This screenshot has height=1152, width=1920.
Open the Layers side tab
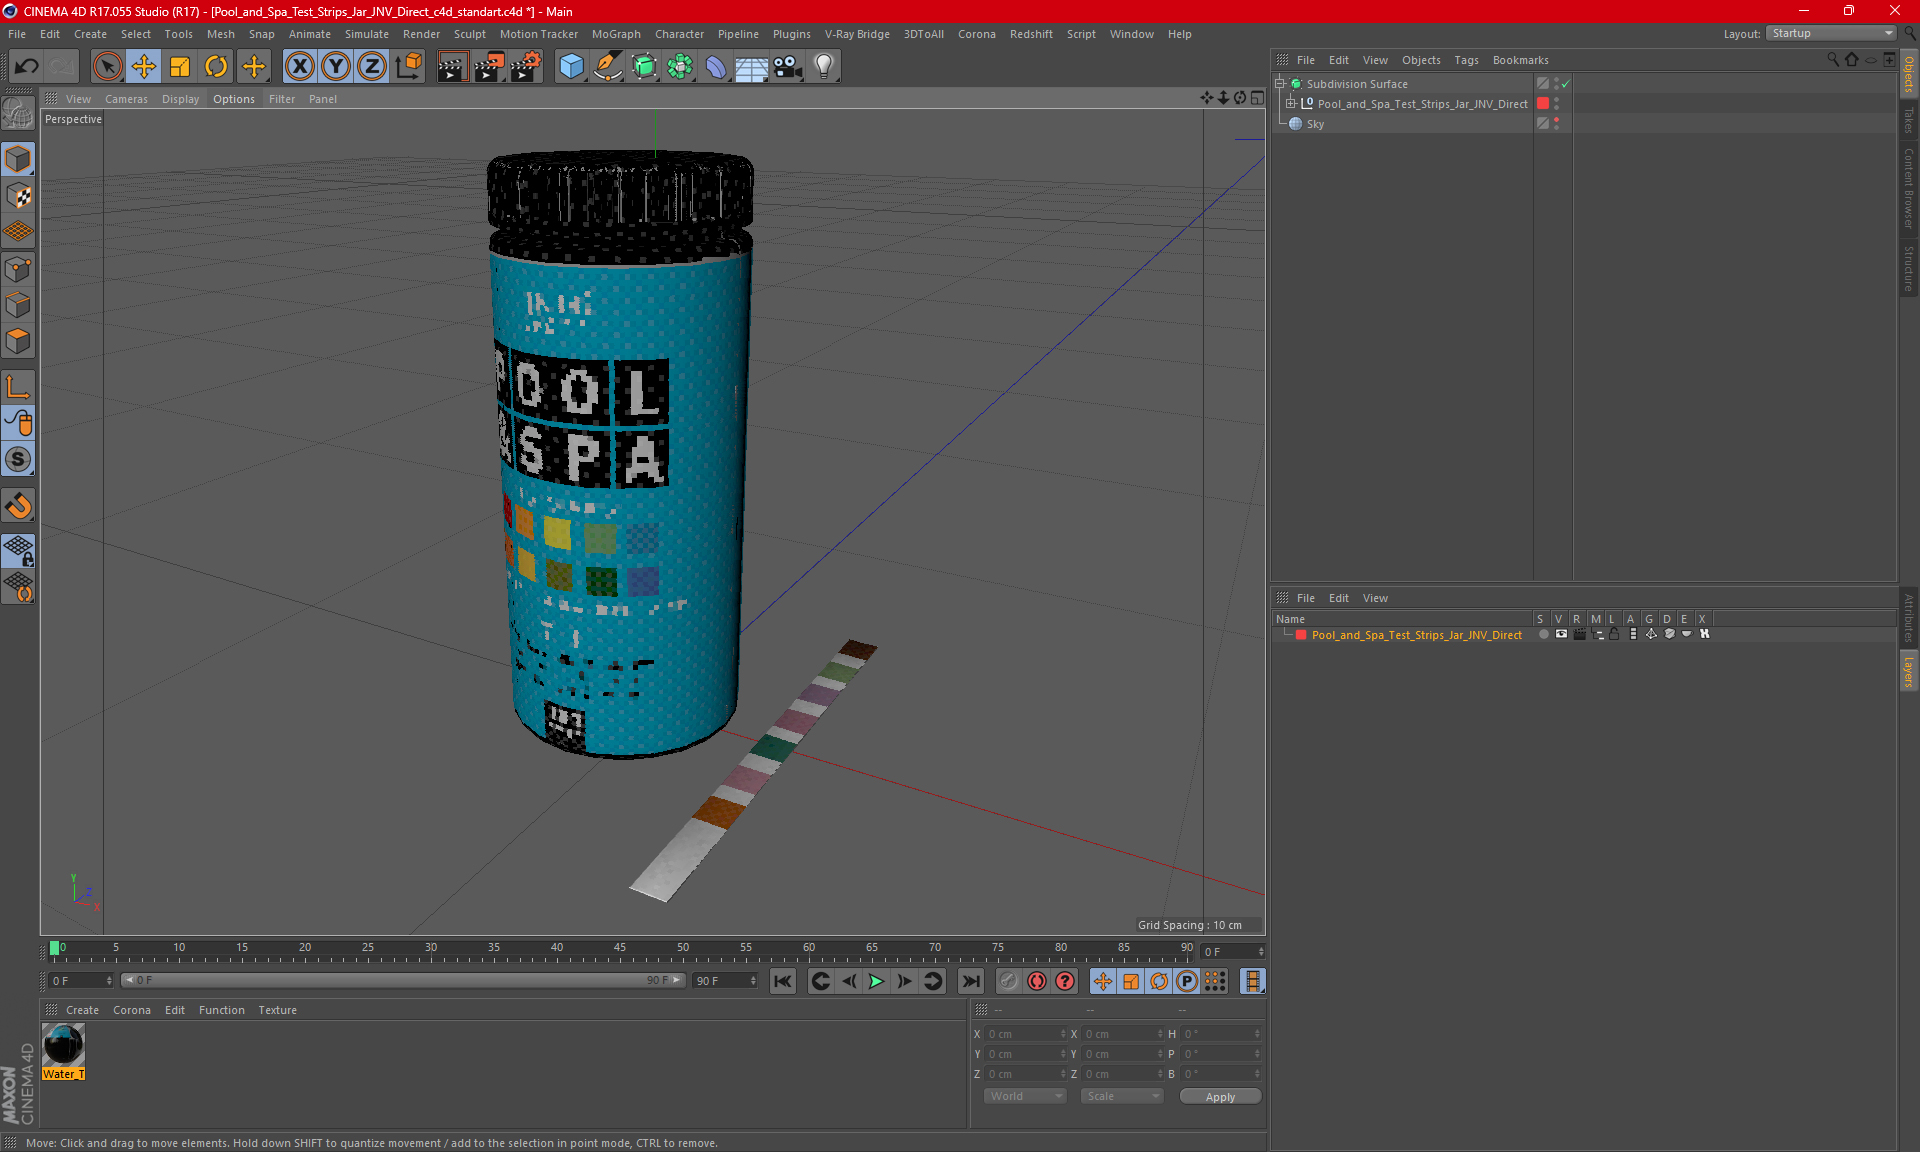pos(1909,672)
